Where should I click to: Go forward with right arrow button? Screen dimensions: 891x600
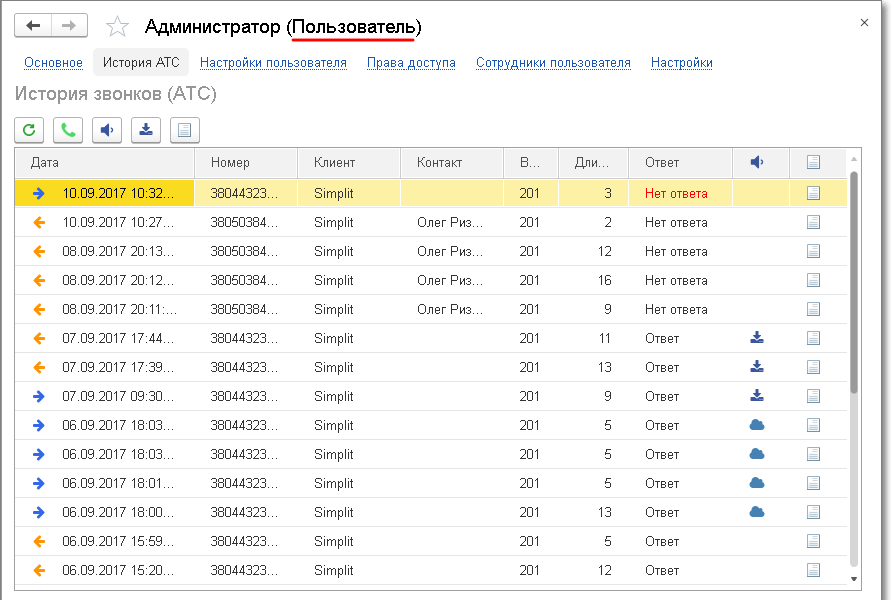click(69, 26)
